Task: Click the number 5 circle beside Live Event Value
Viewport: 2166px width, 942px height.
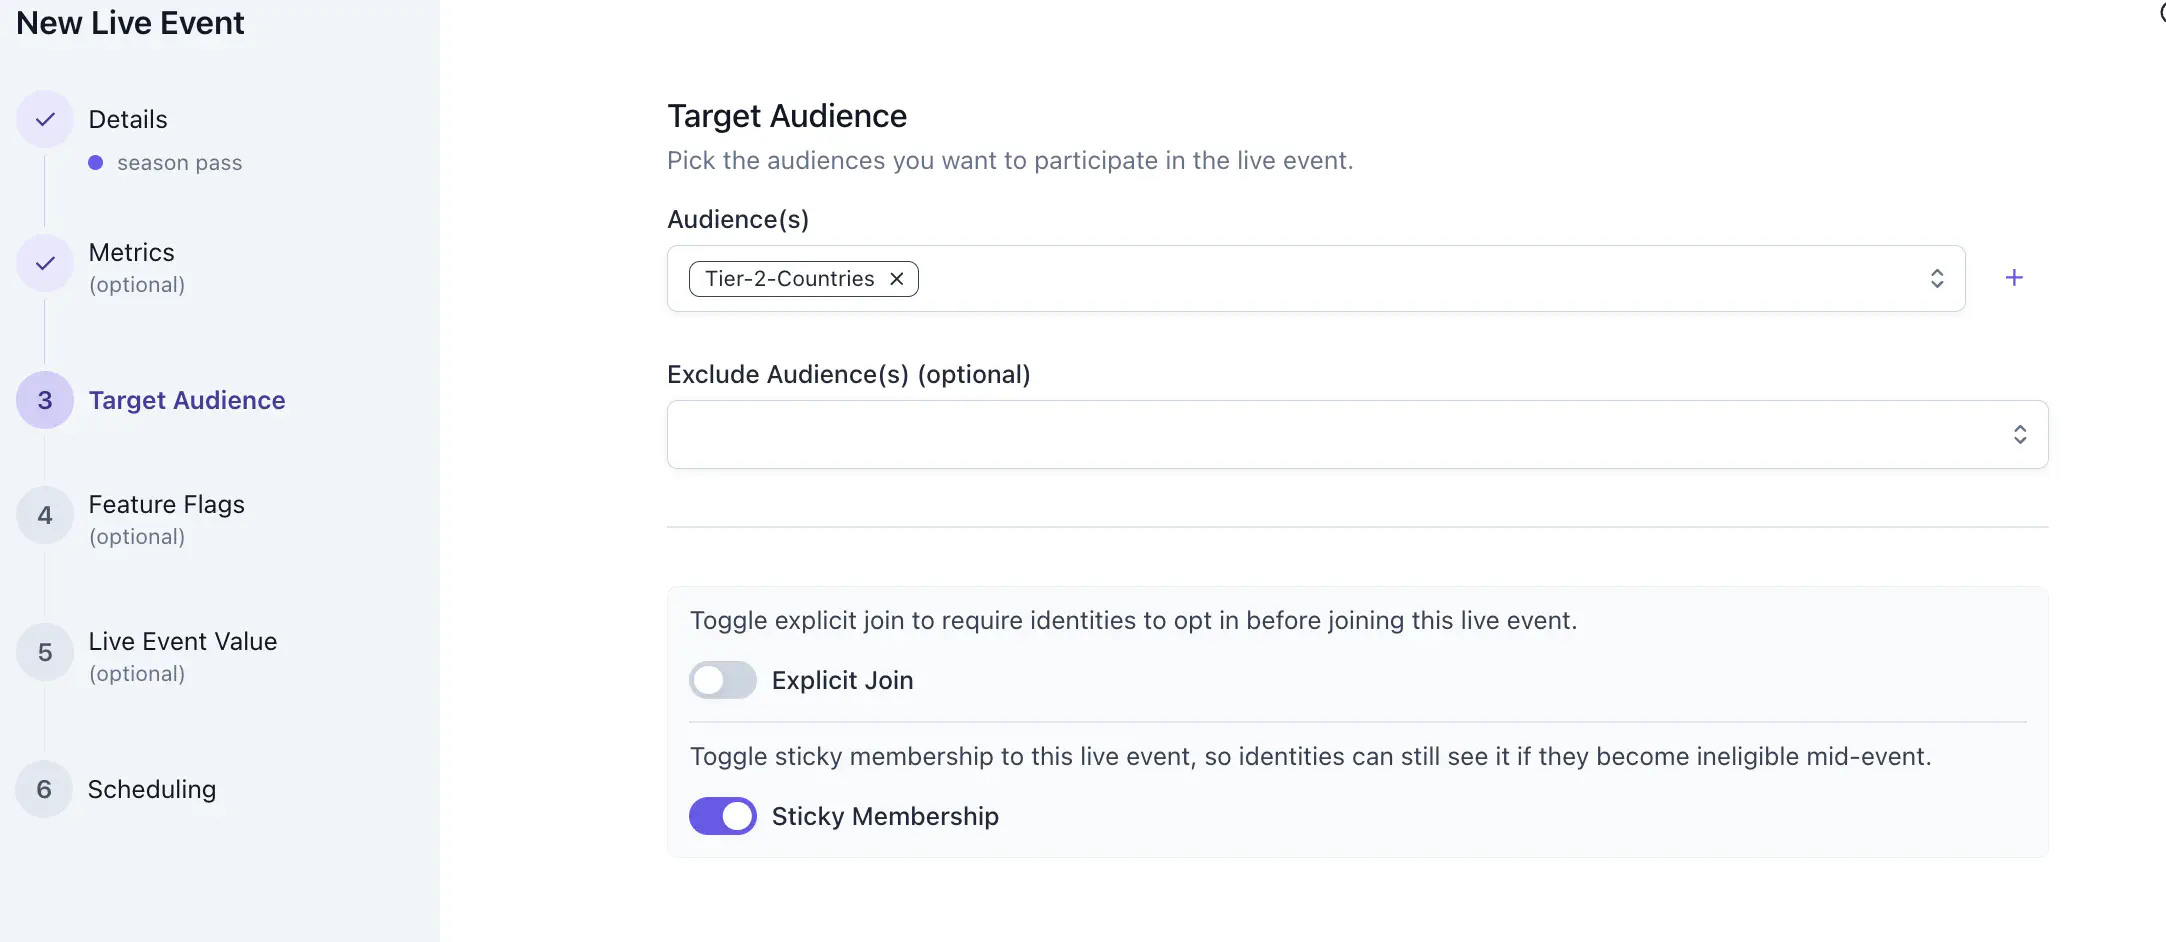Action: (x=43, y=652)
